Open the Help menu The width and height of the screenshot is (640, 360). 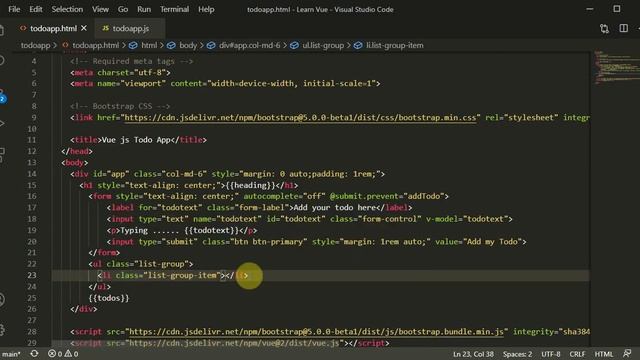pyautogui.click(x=206, y=9)
